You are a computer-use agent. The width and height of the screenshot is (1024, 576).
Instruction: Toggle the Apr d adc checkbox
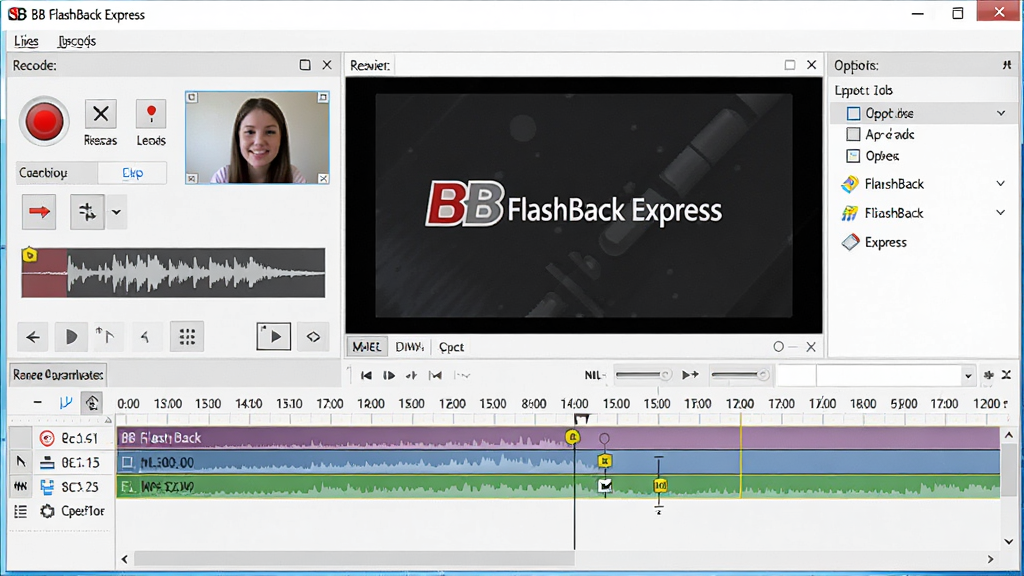pos(854,135)
